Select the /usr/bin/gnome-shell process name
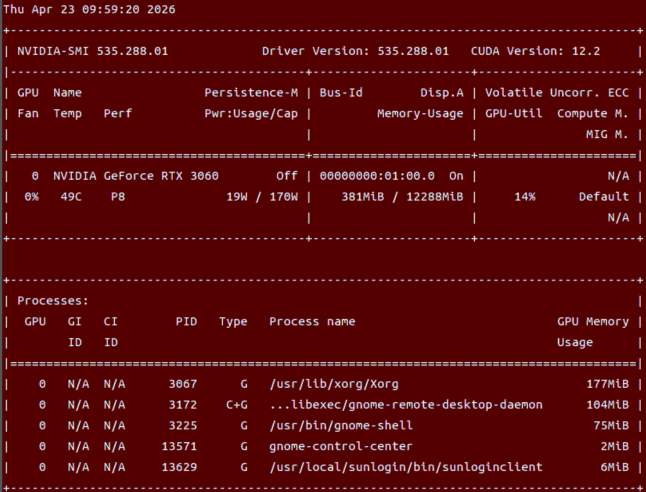Image resolution: width=646 pixels, height=492 pixels. click(341, 426)
